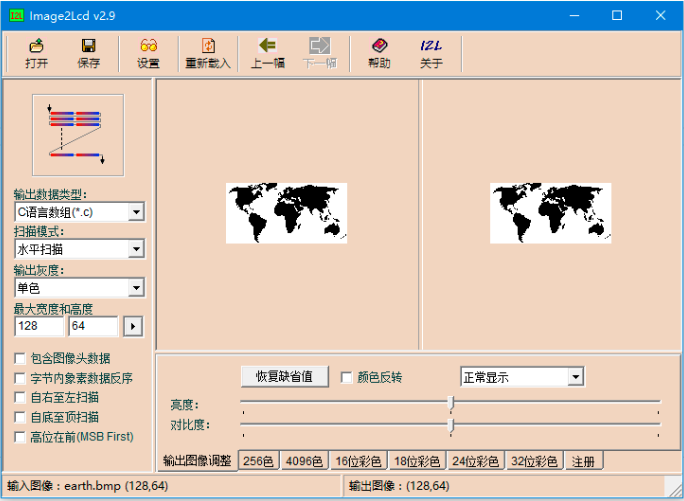This screenshot has height=501, width=684.
Task: Enable 包含图像头数据 checkbox
Action: click(20, 358)
